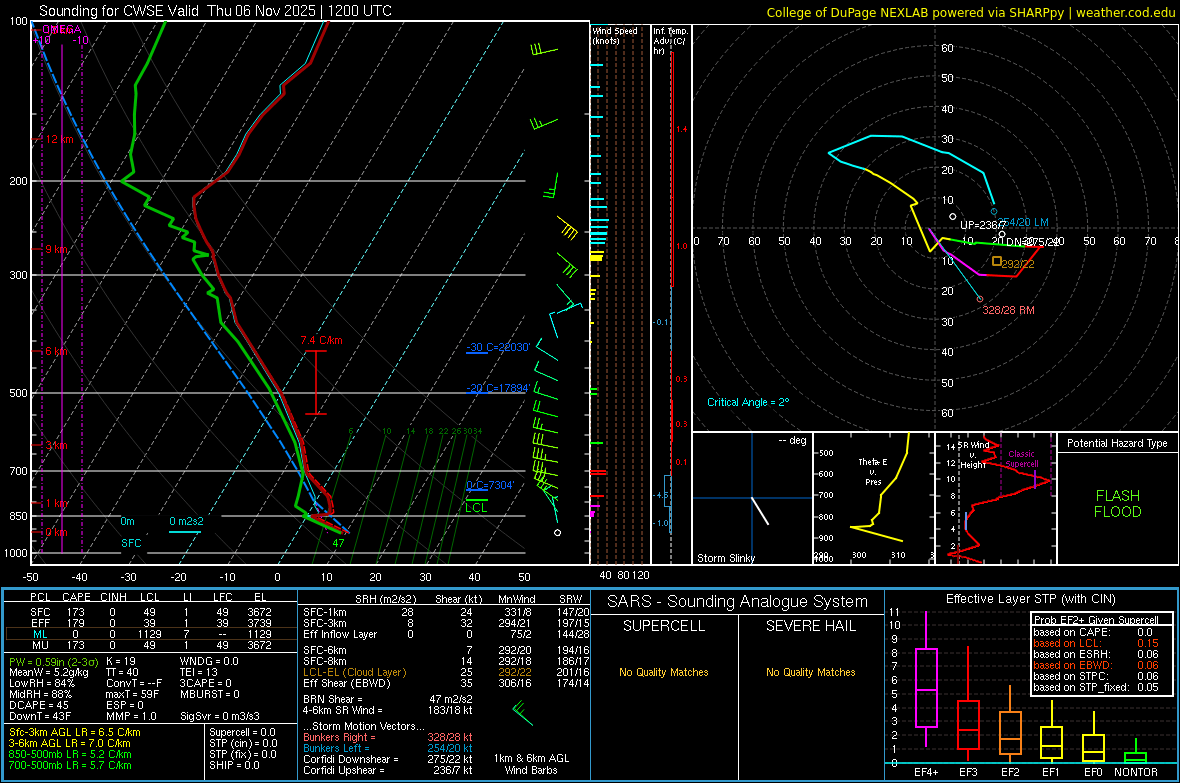Click the Eff Inflow Layer row

(x=446, y=634)
